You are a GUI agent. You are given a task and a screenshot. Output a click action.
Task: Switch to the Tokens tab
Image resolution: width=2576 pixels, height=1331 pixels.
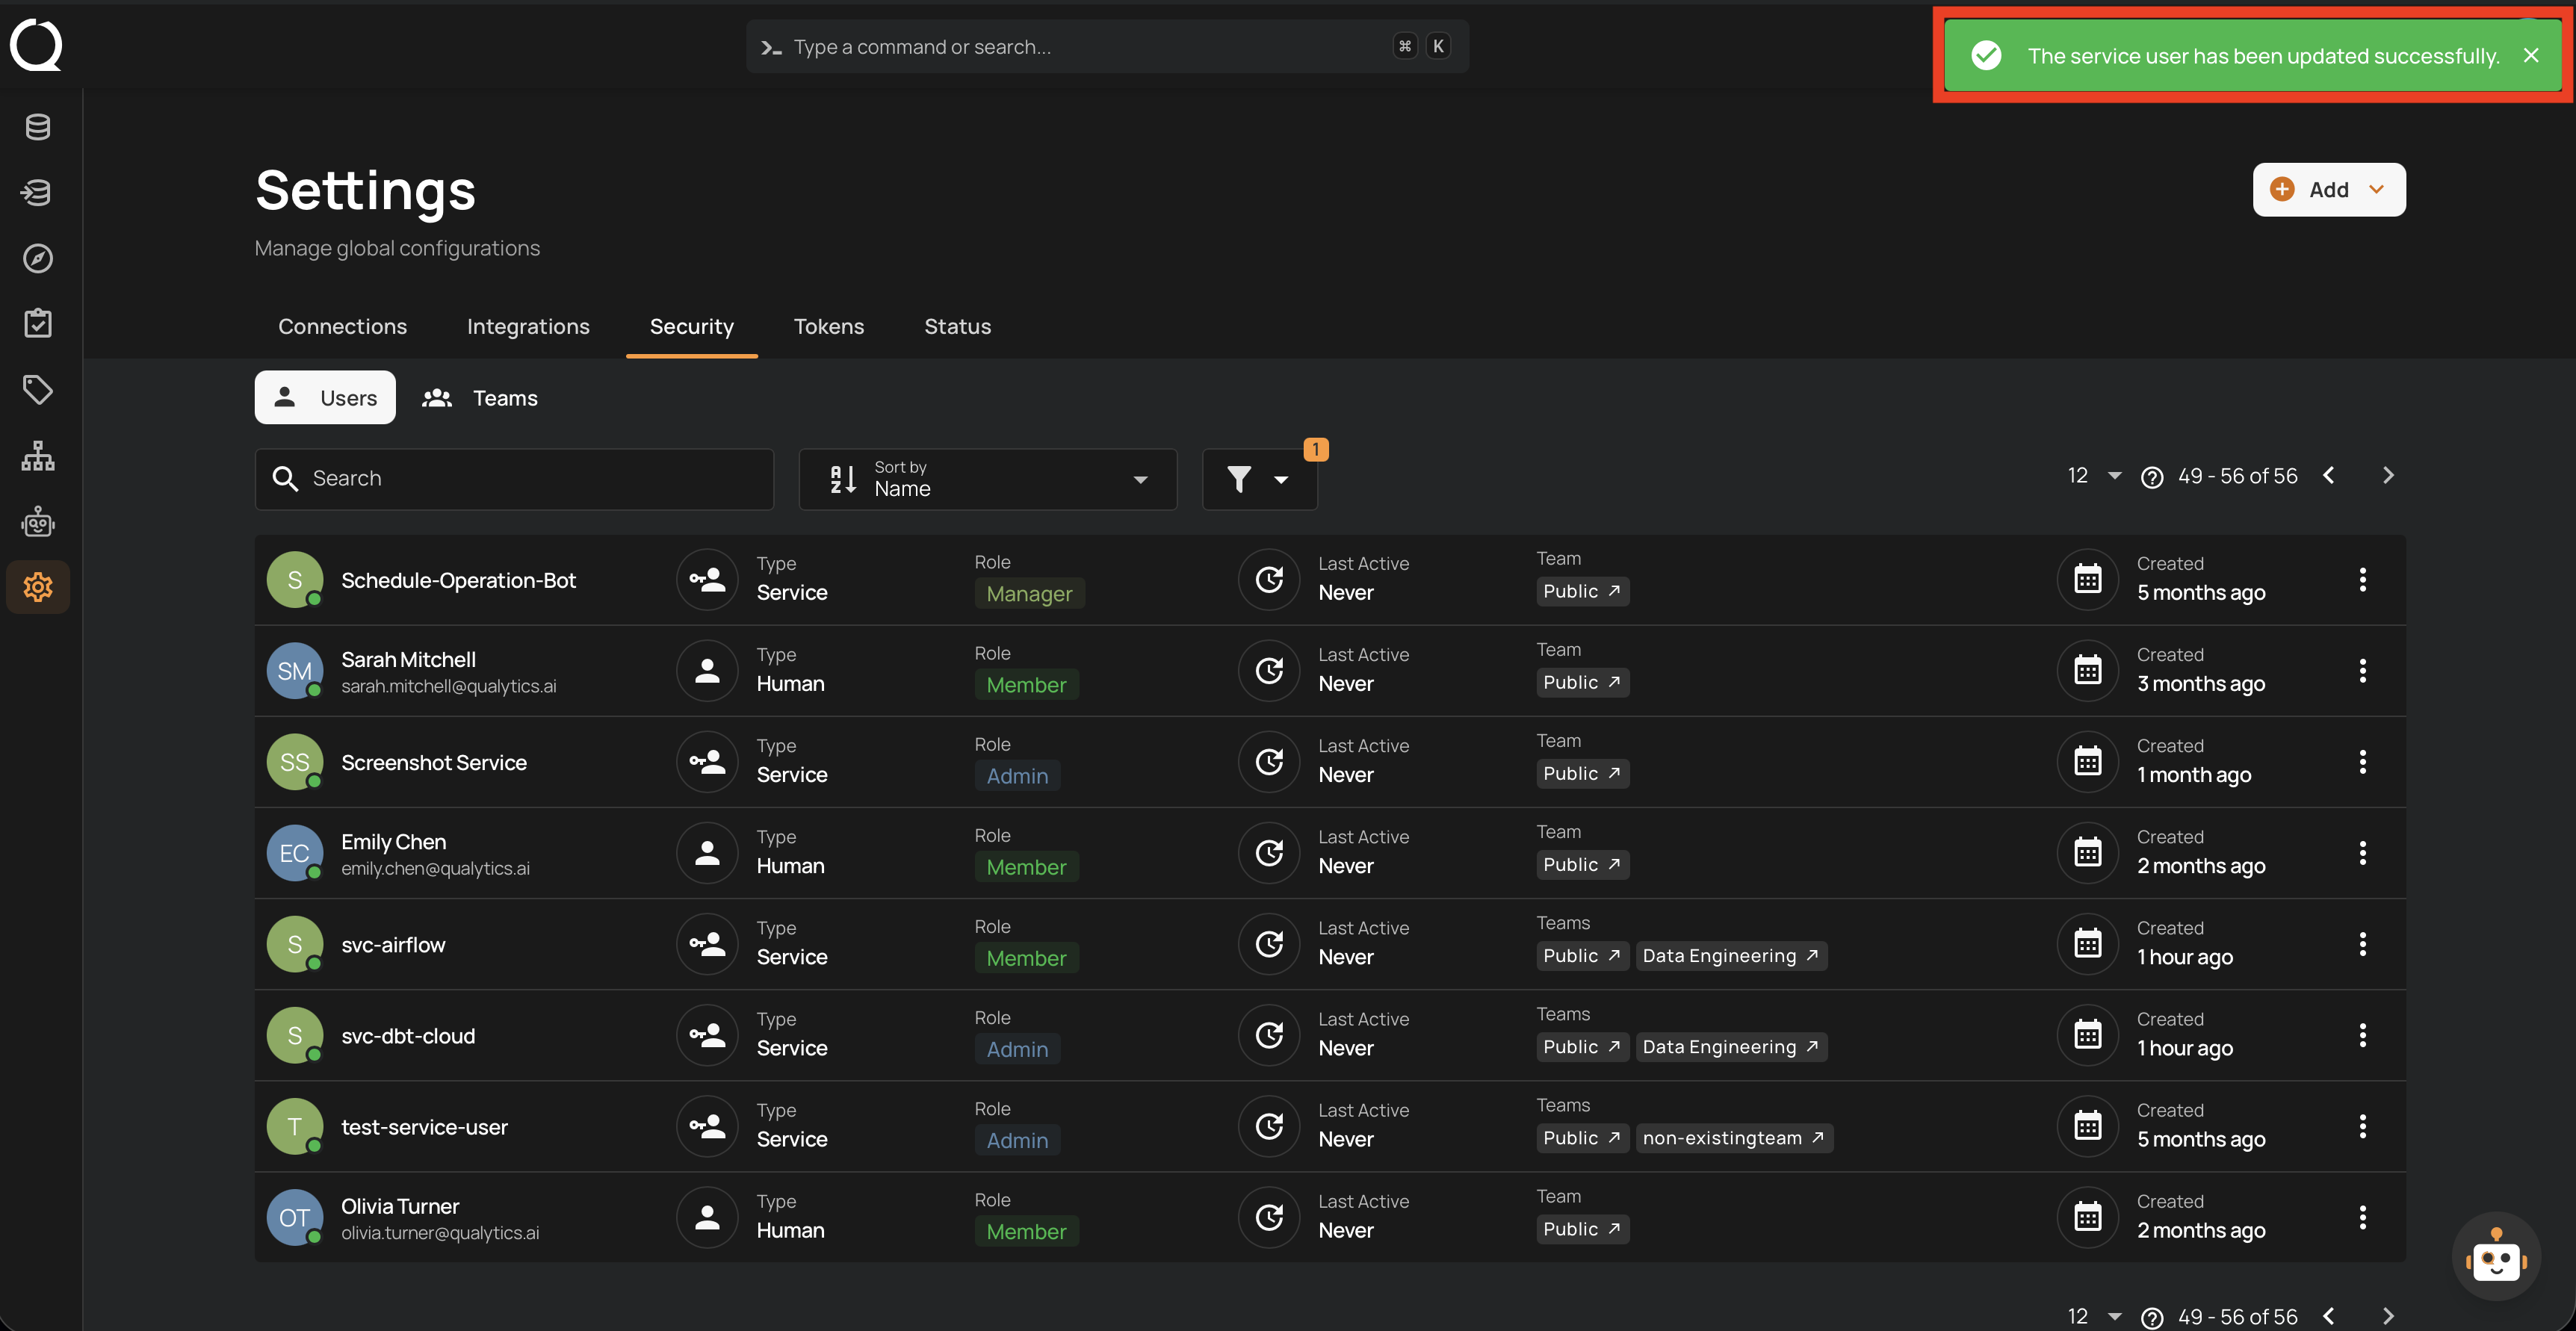tap(828, 327)
